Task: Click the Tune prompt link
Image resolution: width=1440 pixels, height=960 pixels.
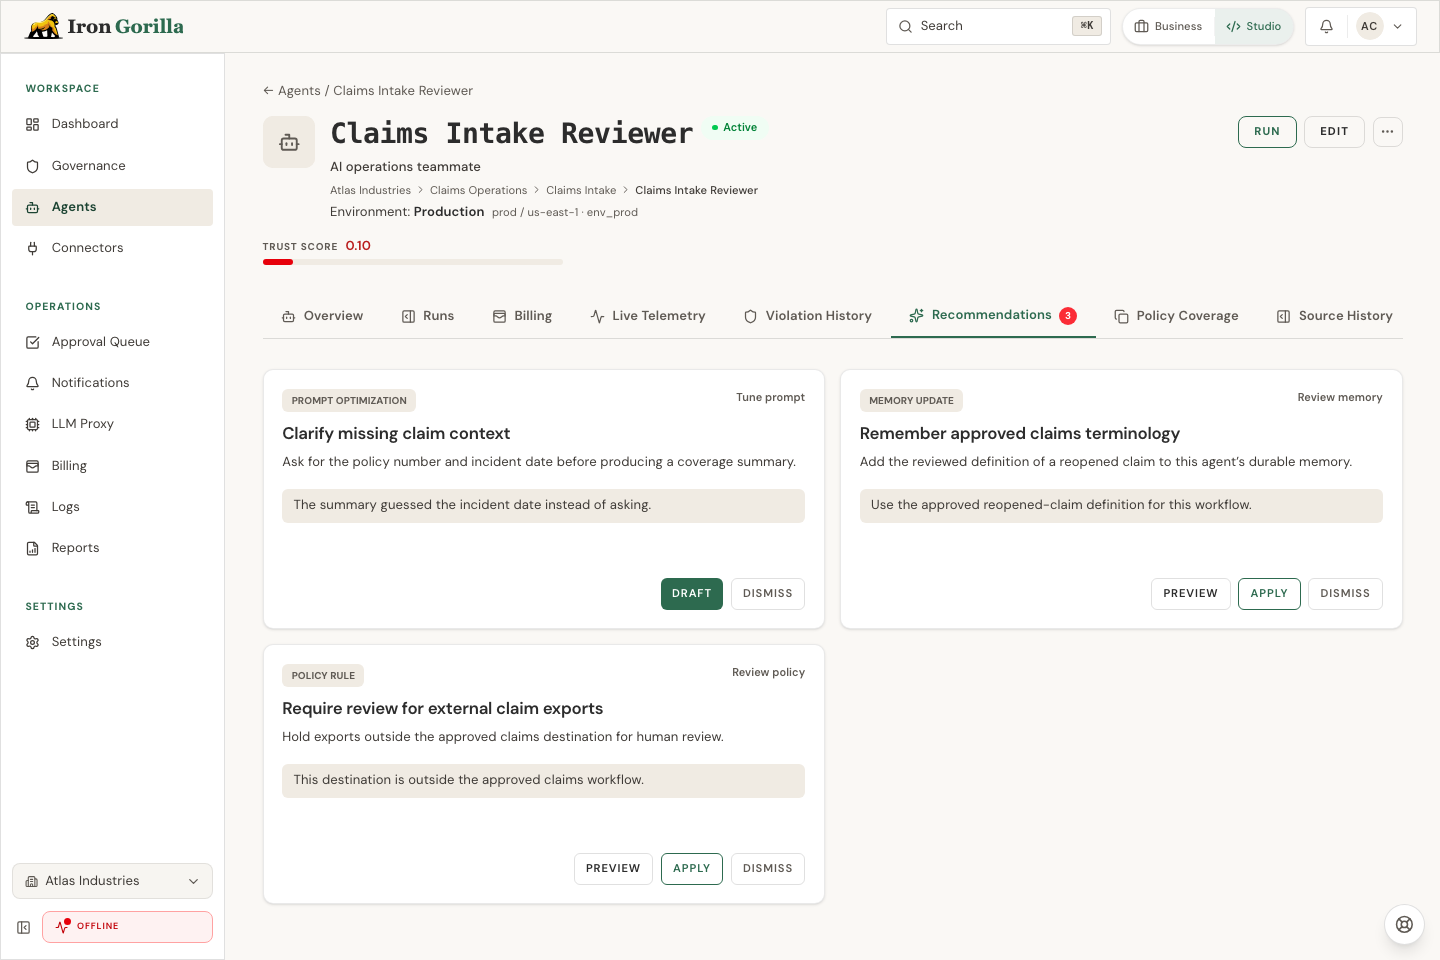Action: pos(770,398)
